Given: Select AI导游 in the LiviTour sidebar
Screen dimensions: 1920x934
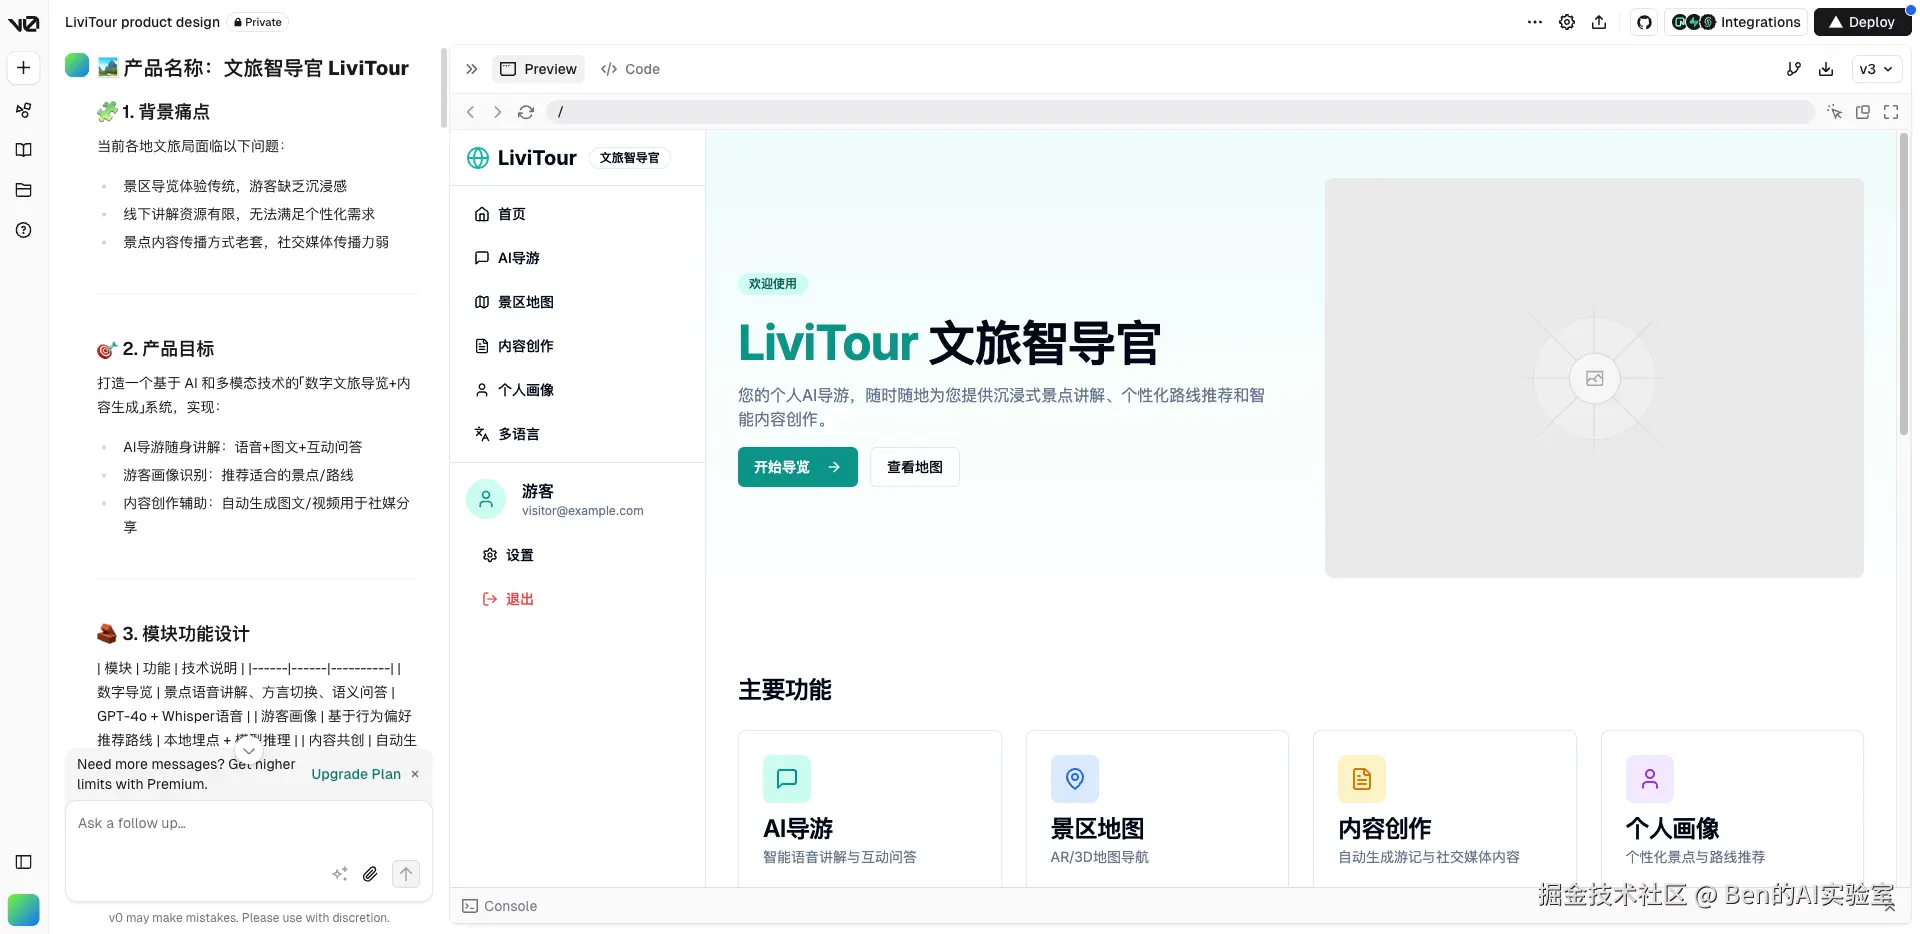Looking at the screenshot, I should (x=577, y=258).
